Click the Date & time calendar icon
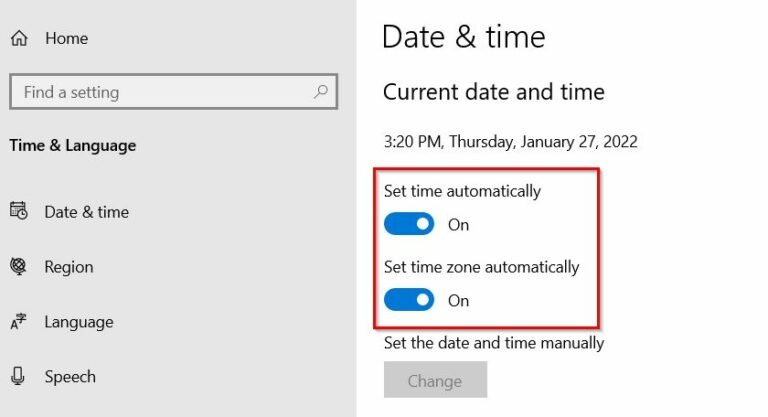This screenshot has width=768, height=417. click(18, 211)
